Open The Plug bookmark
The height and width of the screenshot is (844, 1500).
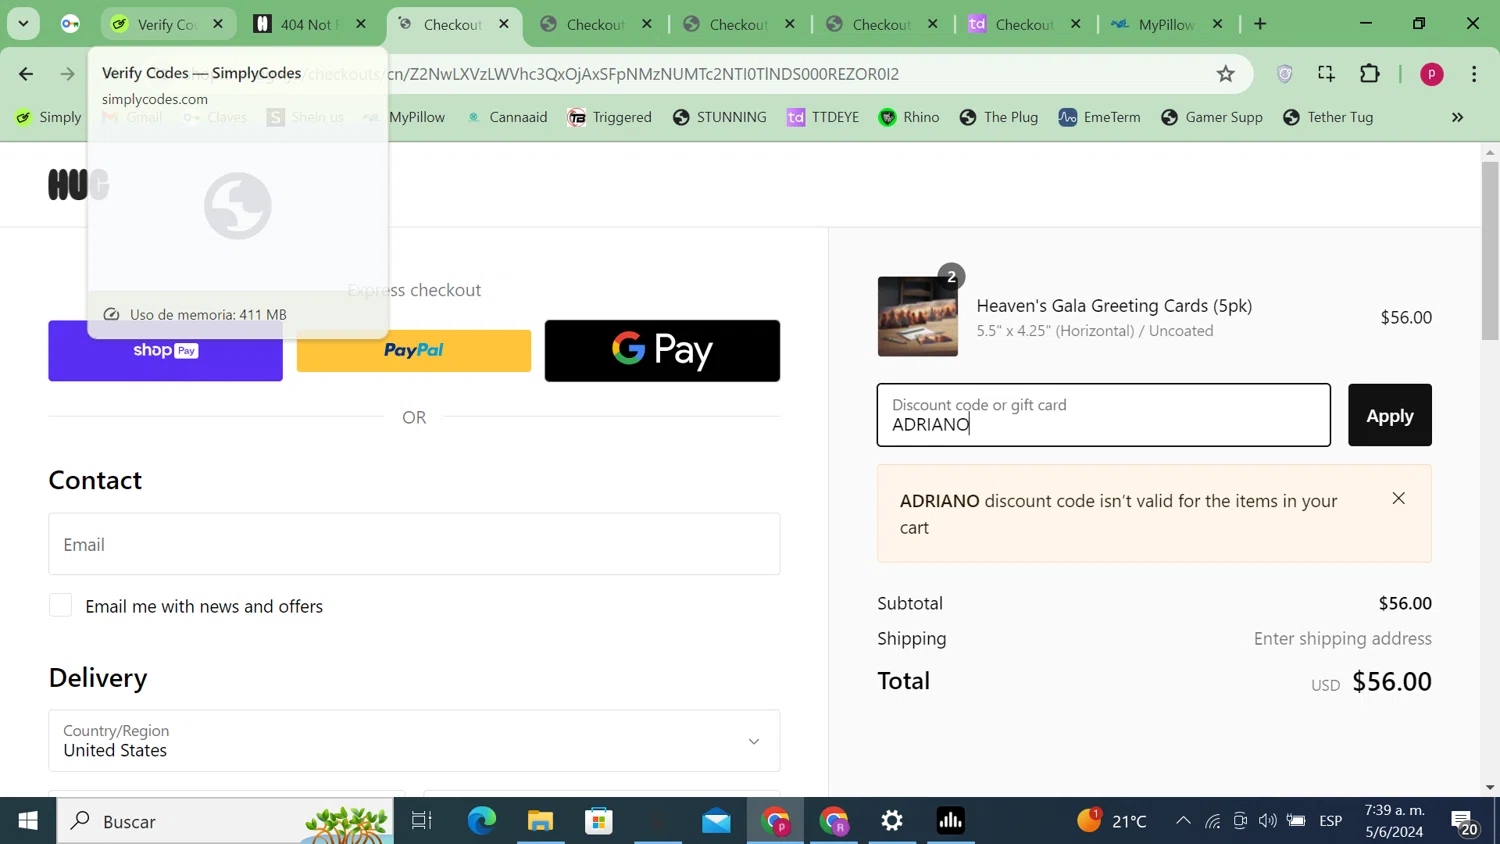999,117
